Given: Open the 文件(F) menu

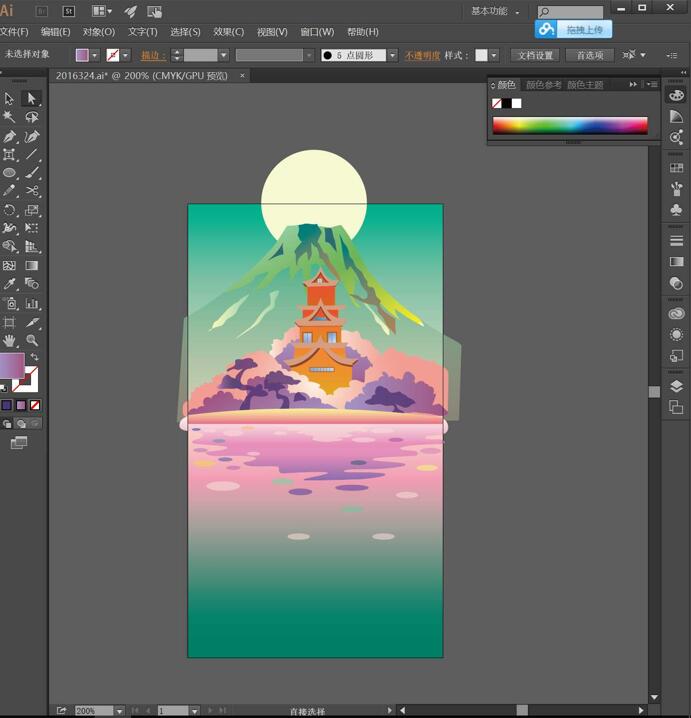Looking at the screenshot, I should coord(14,32).
